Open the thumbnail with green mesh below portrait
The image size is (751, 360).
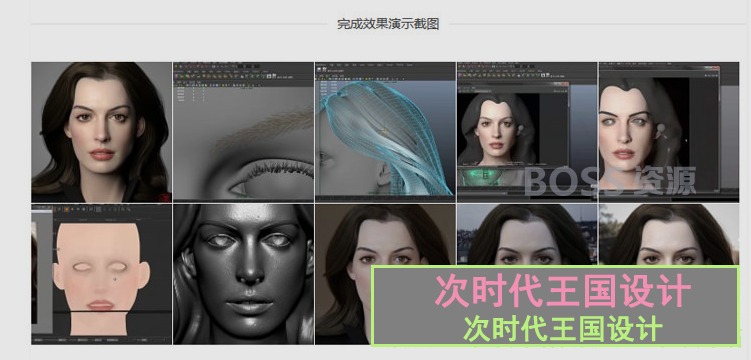pos(527,132)
